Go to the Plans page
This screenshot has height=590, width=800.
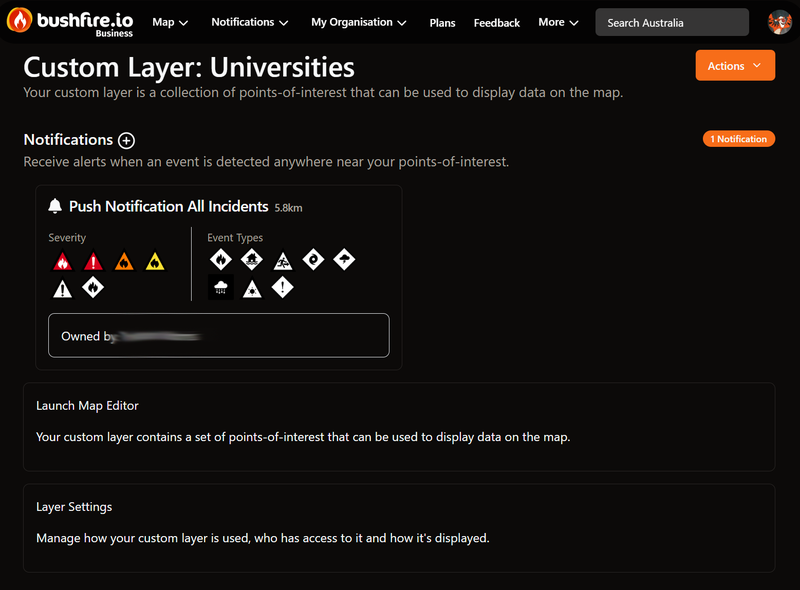[x=442, y=23]
